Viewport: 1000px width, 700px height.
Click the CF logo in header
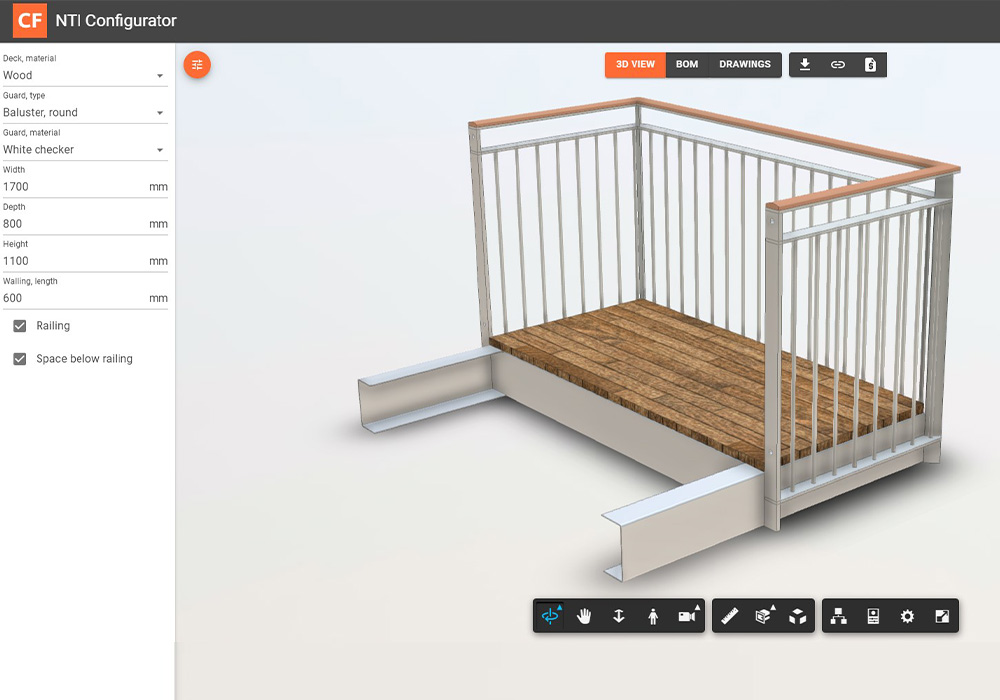tap(30, 21)
